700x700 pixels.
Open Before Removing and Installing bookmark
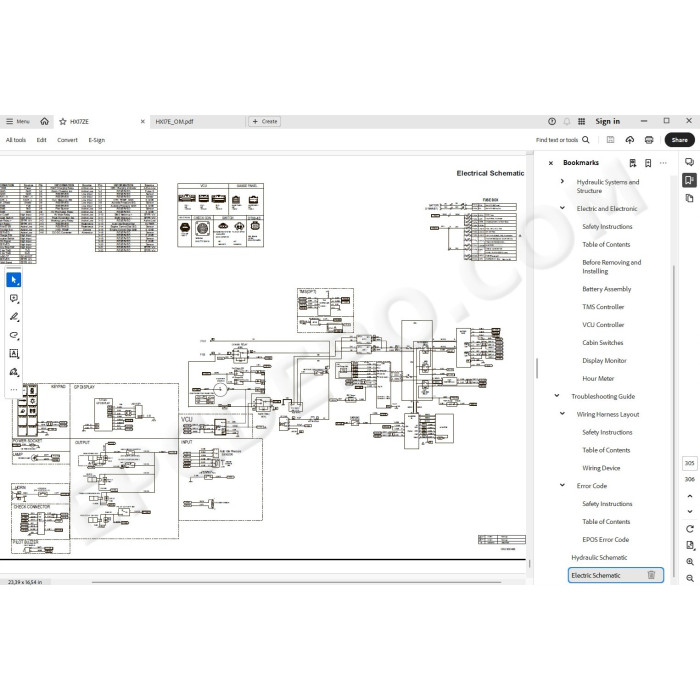pos(612,267)
